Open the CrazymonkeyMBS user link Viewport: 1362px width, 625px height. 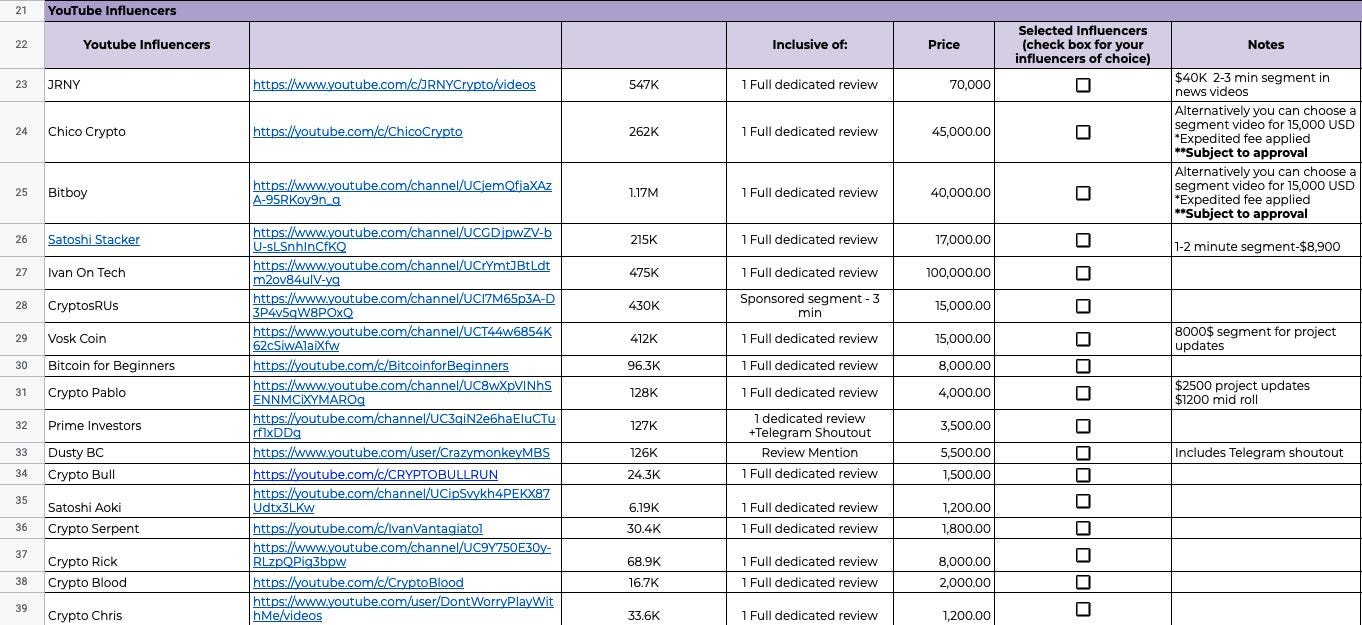pyautogui.click(x=401, y=453)
